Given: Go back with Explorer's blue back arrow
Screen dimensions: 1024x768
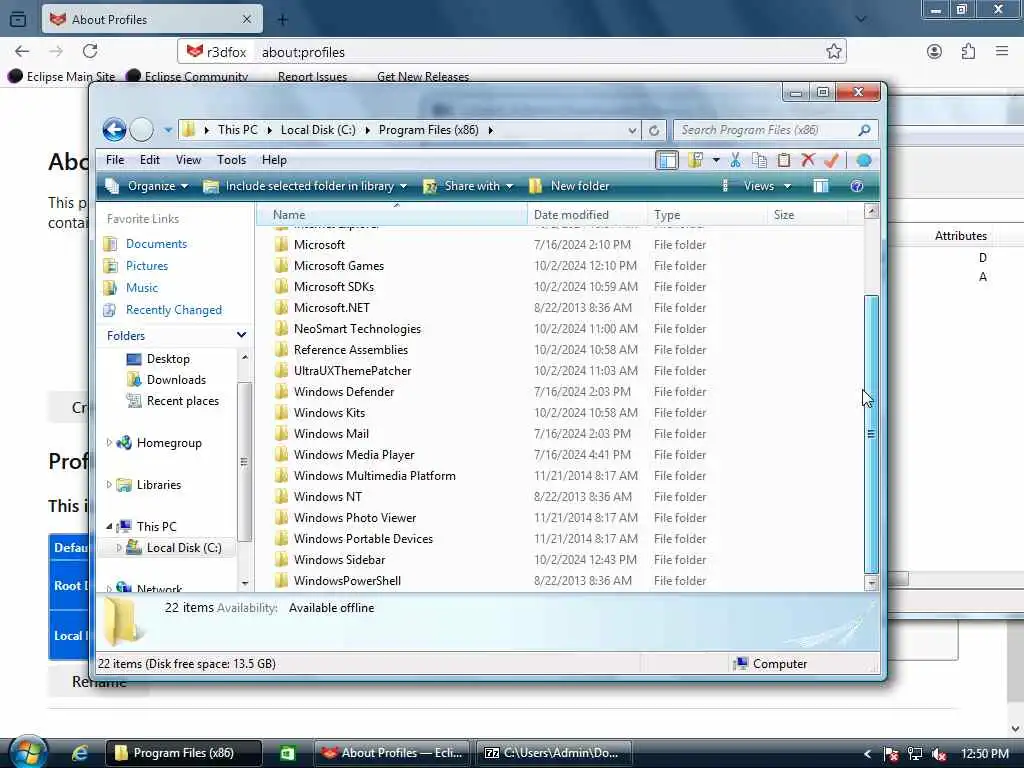Looking at the screenshot, I should click(114, 129).
